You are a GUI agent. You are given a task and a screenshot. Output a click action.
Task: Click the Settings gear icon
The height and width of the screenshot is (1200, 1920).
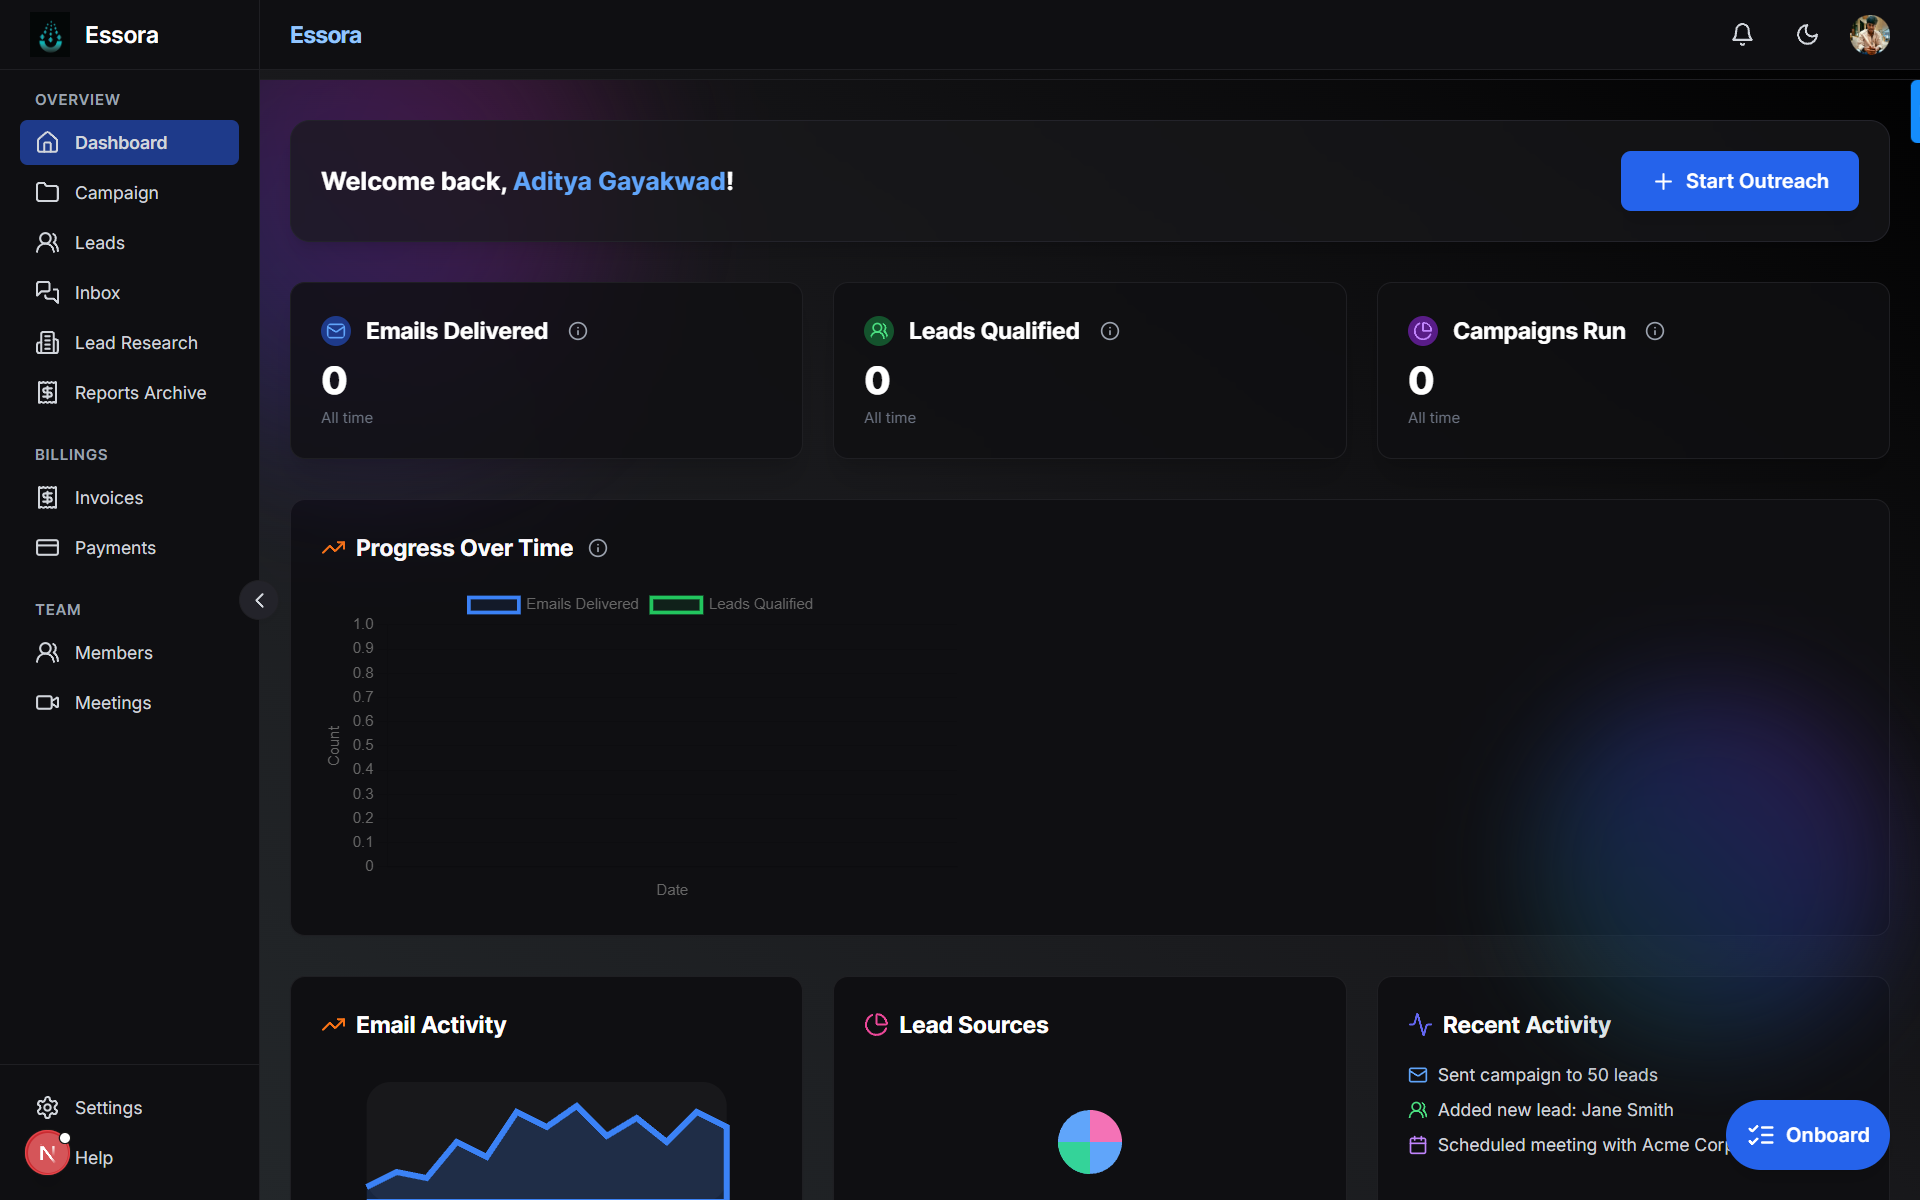[47, 1108]
